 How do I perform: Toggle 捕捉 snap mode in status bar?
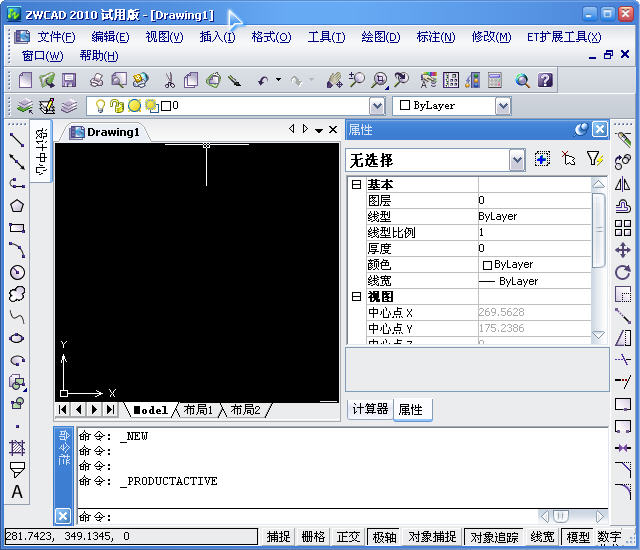point(279,537)
